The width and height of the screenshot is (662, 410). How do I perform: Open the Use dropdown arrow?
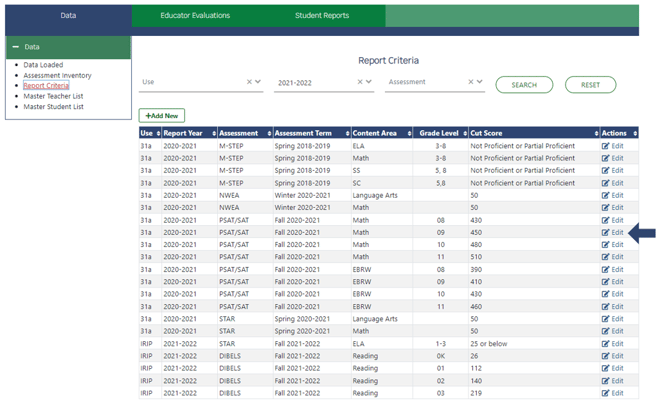pos(258,82)
